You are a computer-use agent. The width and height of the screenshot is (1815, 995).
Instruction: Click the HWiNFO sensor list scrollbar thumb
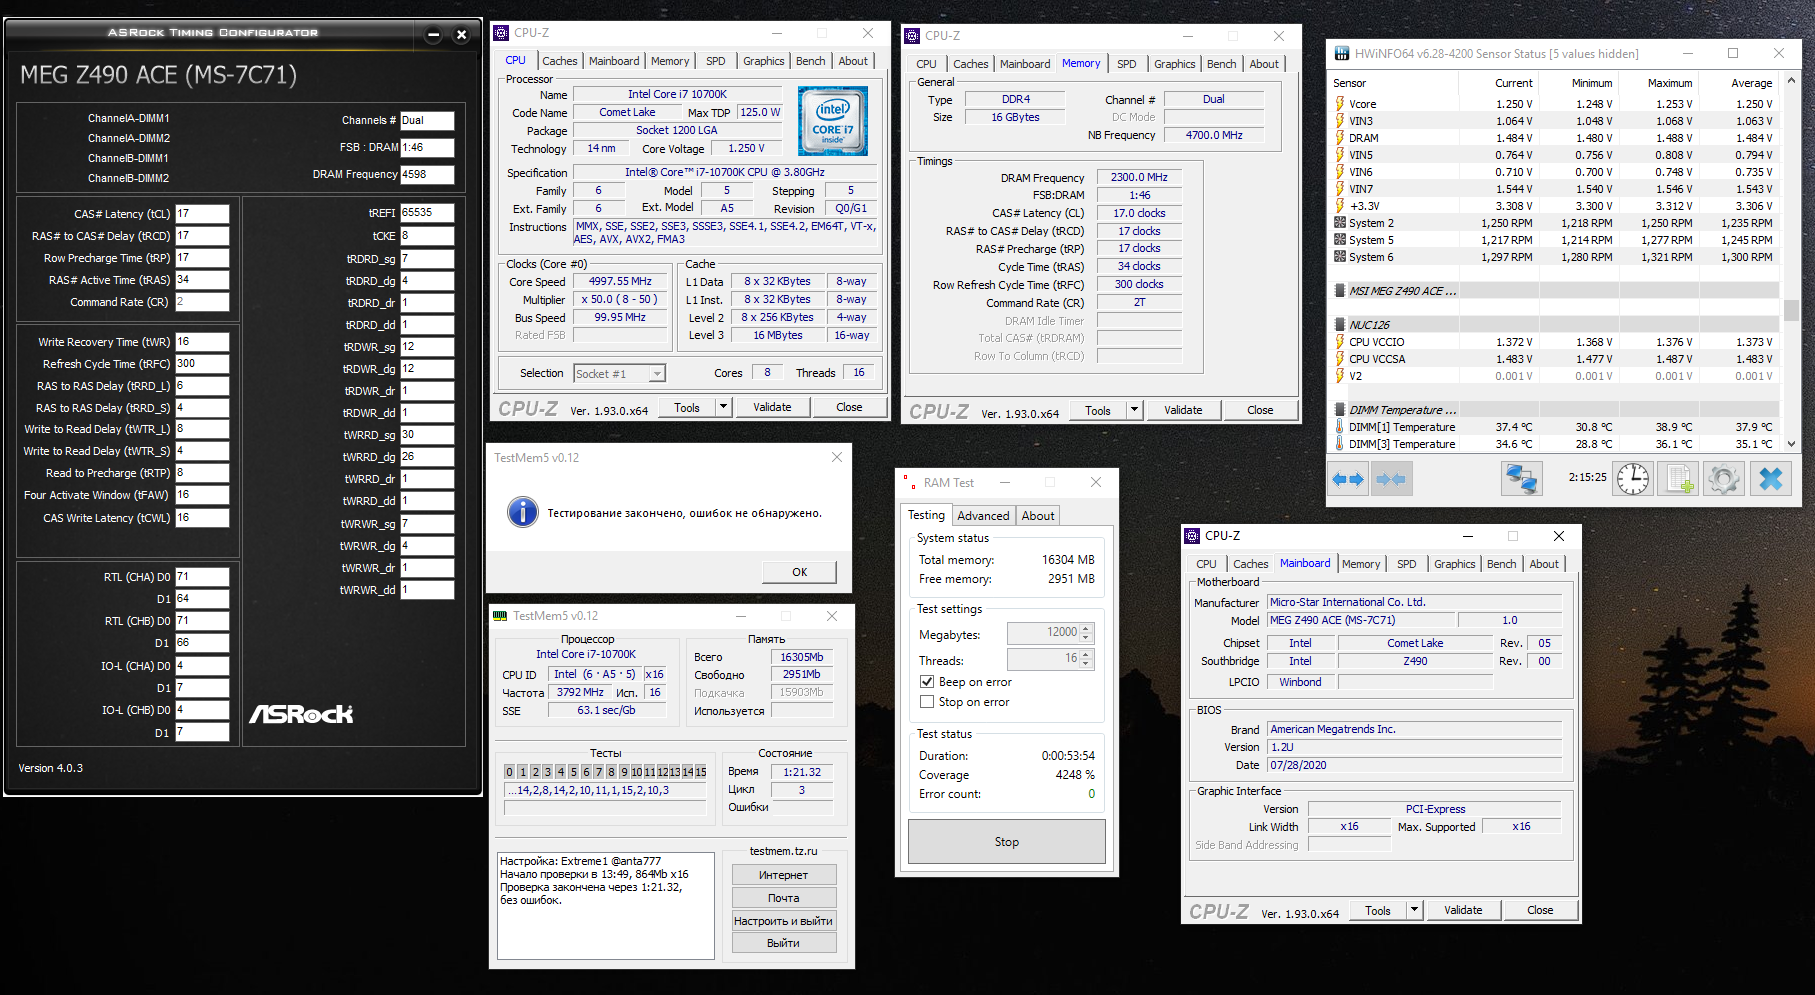click(x=1791, y=310)
